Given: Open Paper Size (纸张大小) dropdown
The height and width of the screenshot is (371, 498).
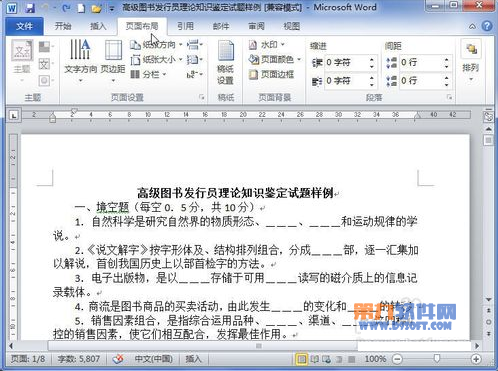Looking at the screenshot, I should 156,60.
